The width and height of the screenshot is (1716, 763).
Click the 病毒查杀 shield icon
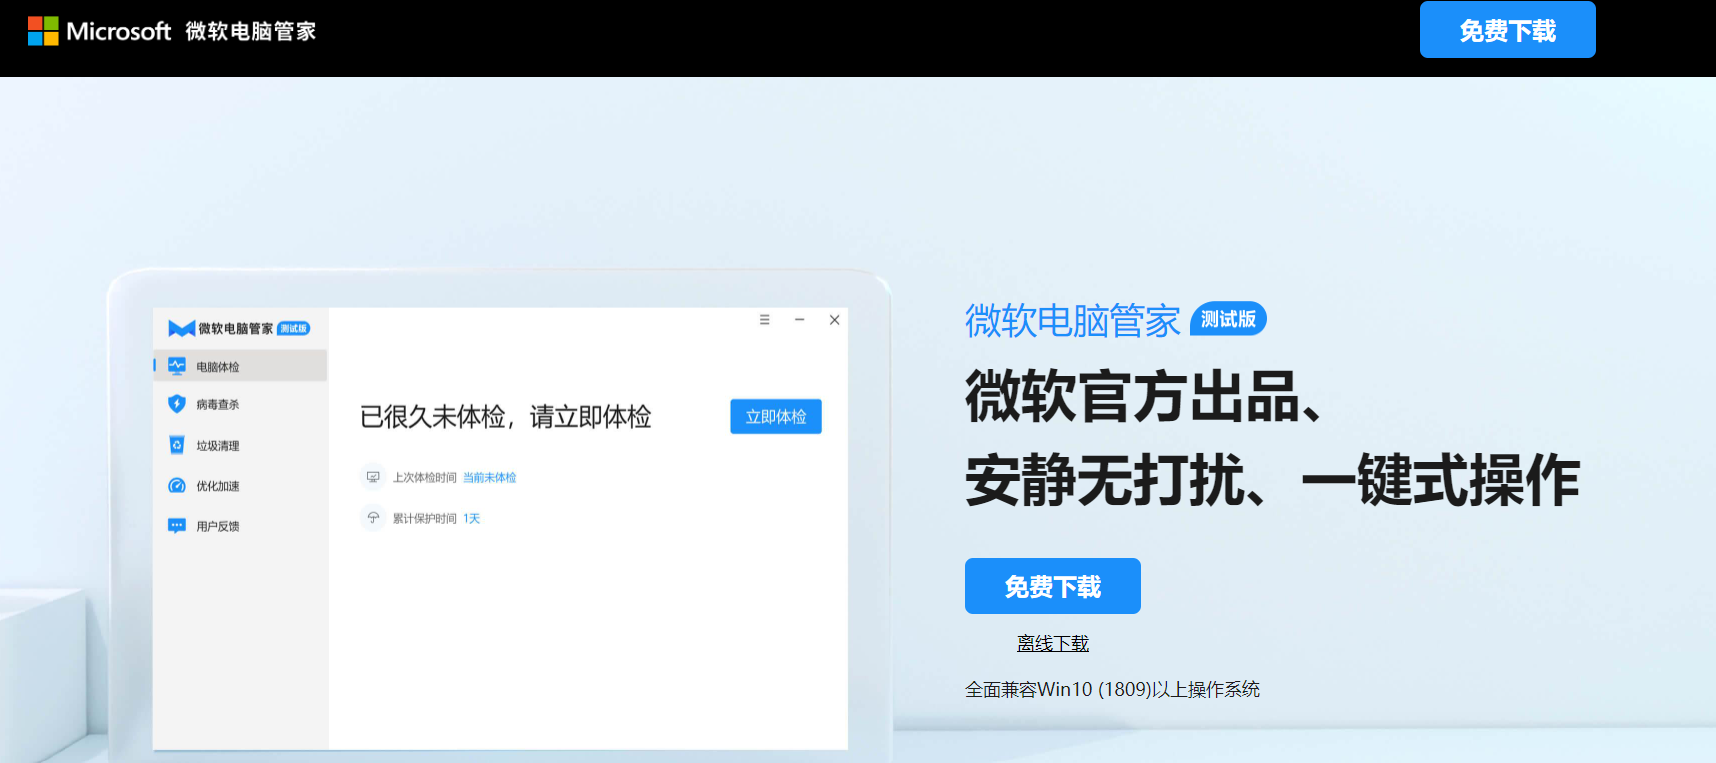click(177, 404)
